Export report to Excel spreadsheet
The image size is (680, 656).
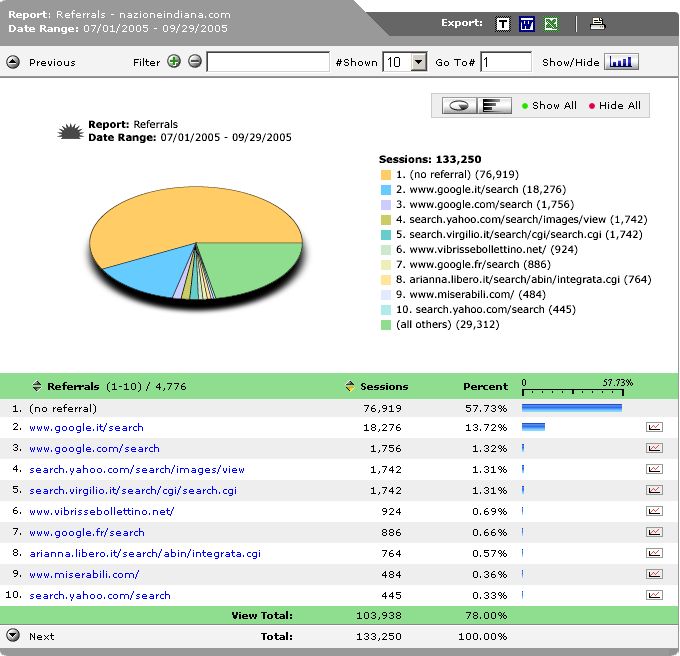tap(551, 24)
